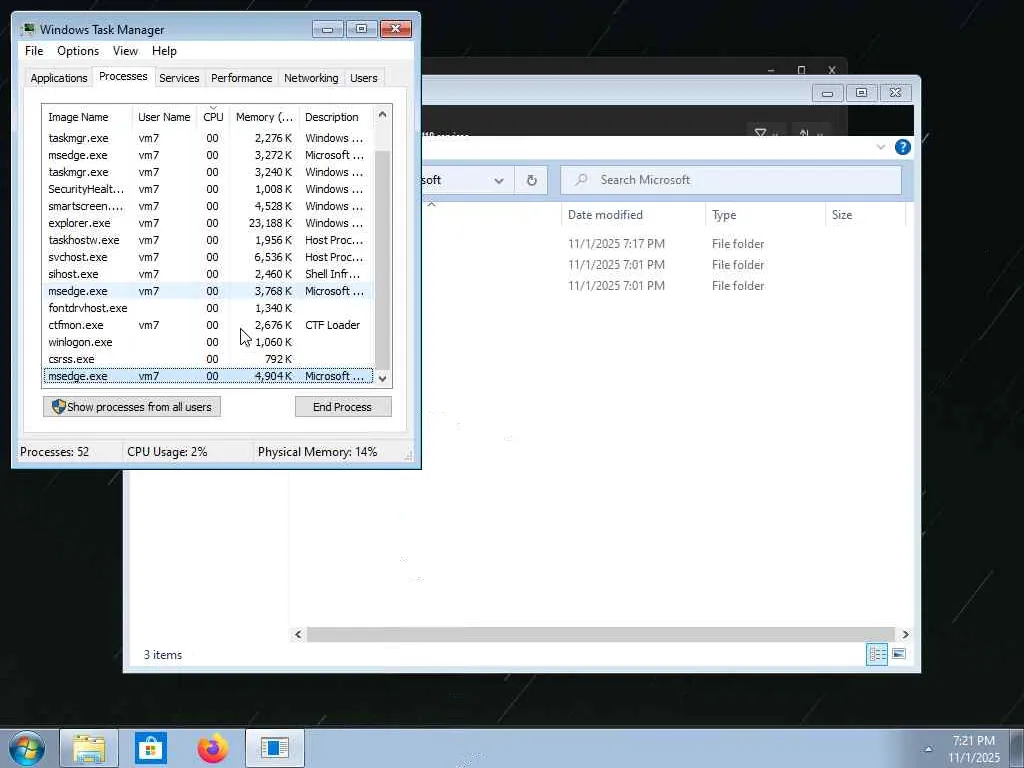Select the sihost.exe process
This screenshot has width=1024, height=768.
208,274
